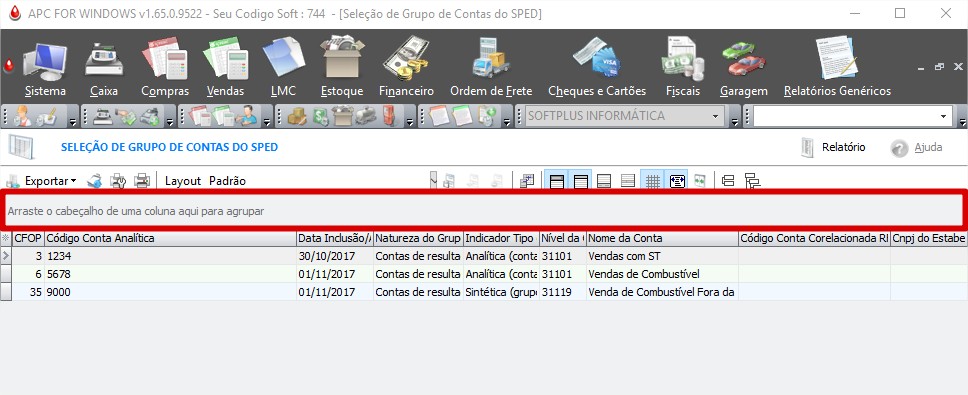
Task: Sort by Data Inclusão column header
Action: [335, 238]
